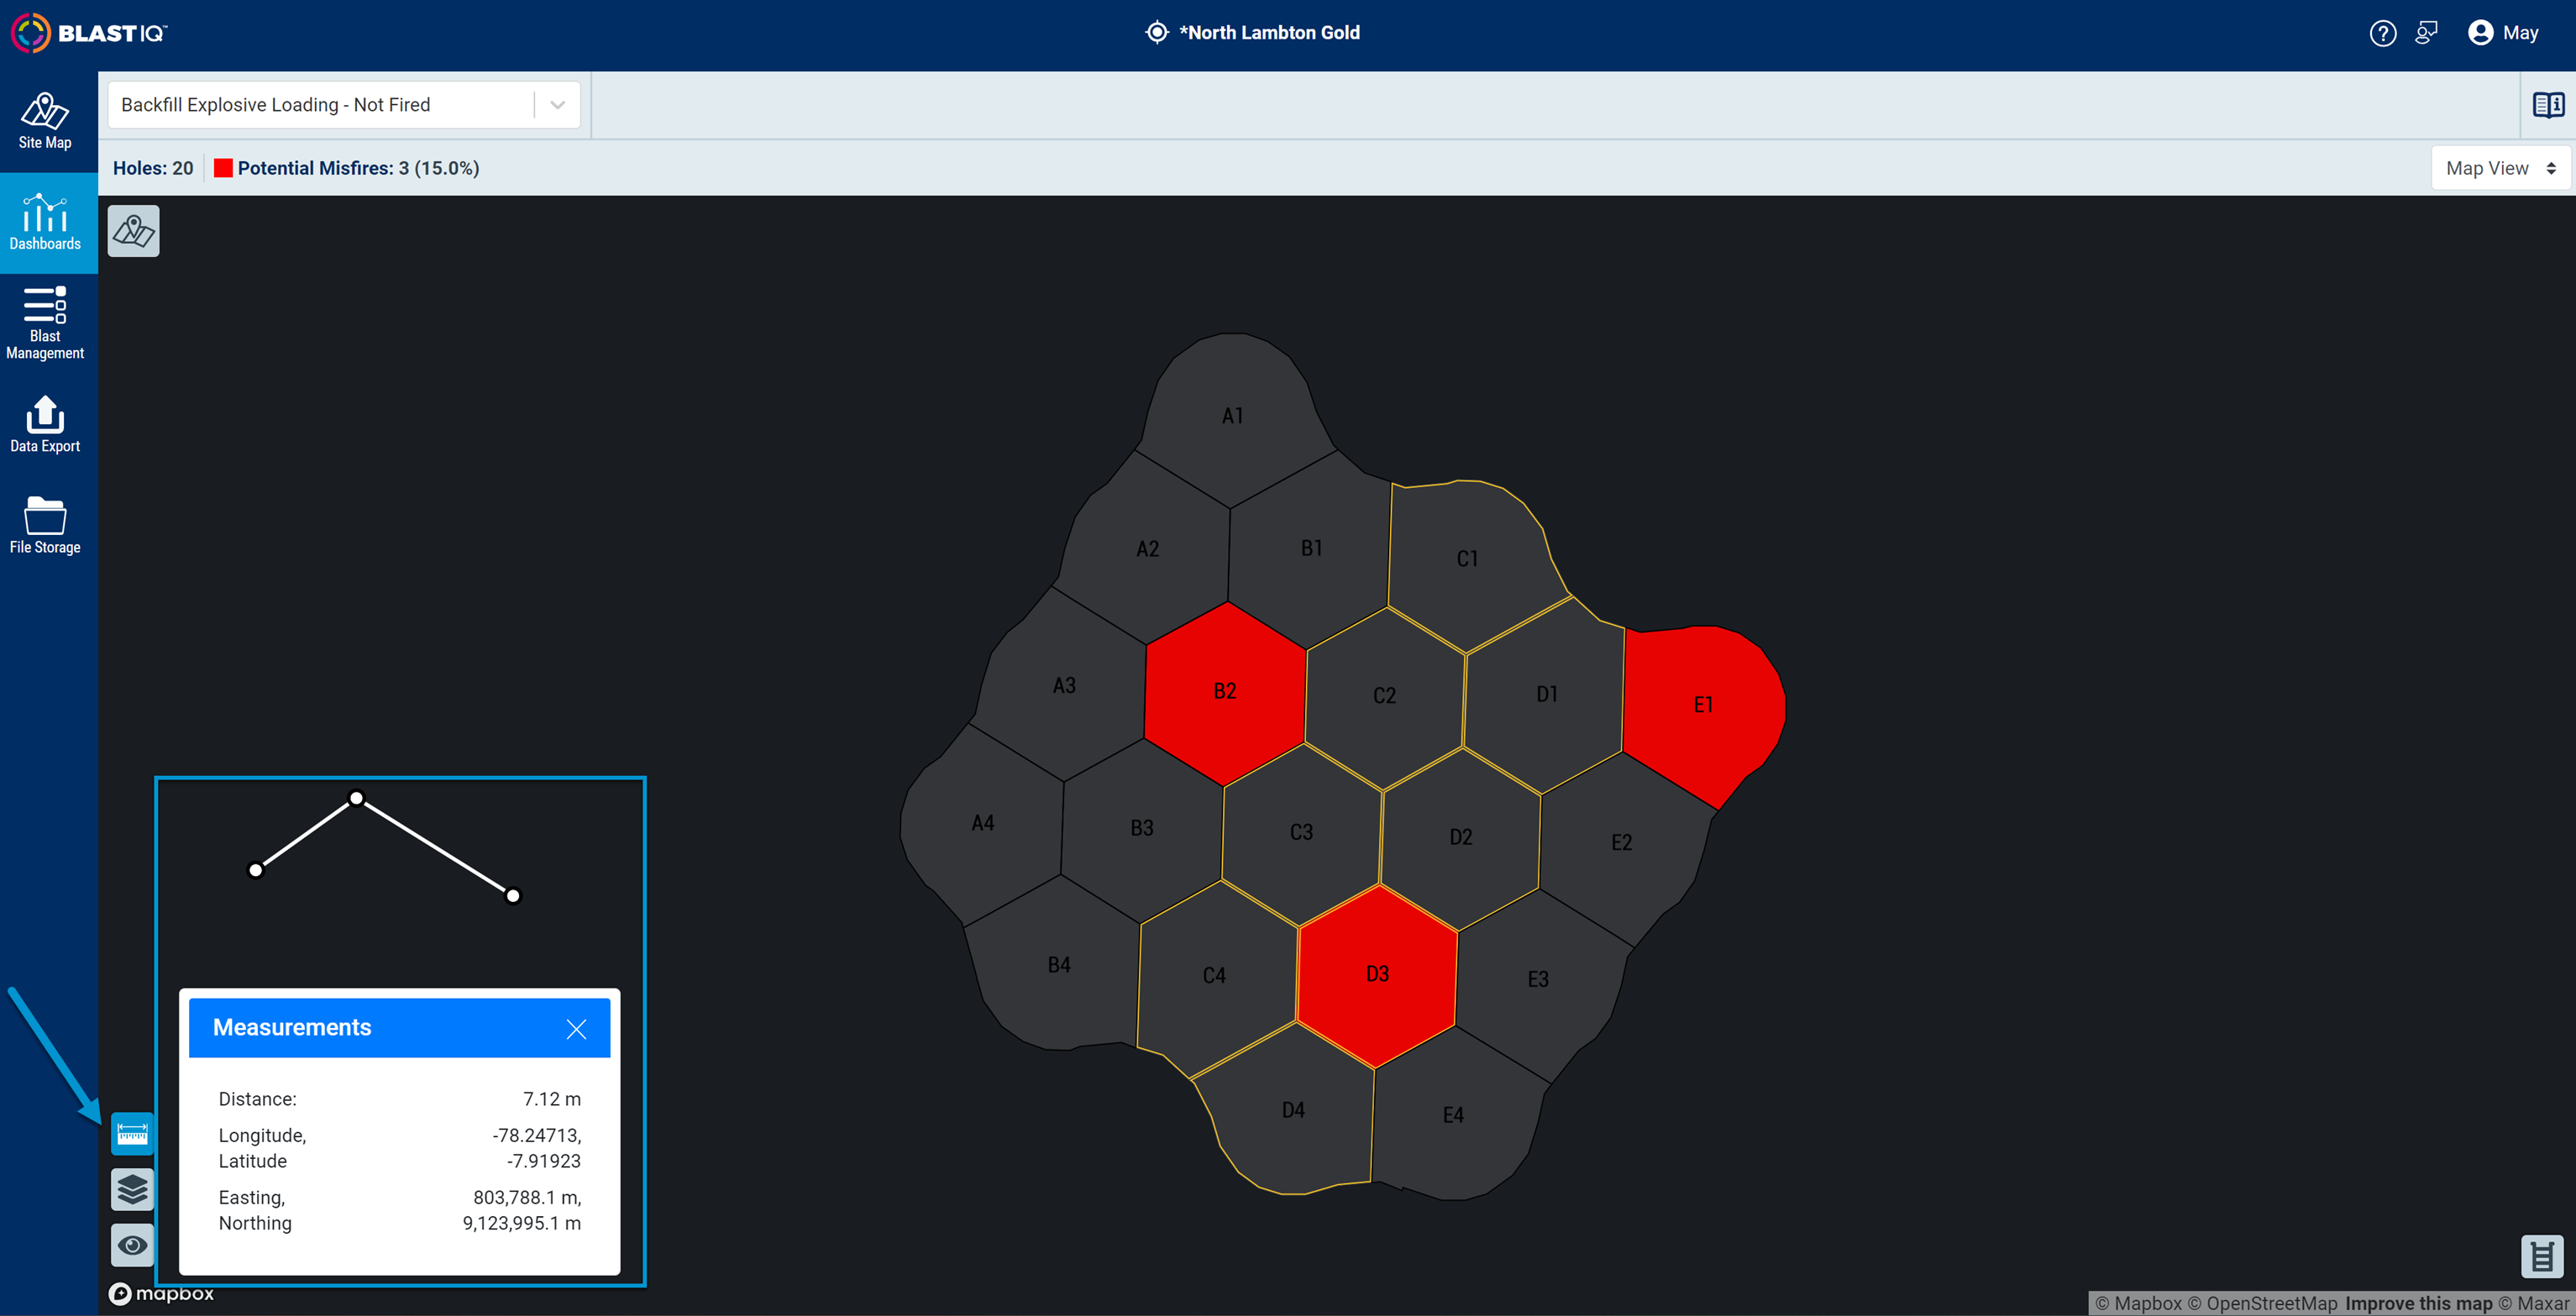Open Data Export from sidebar
This screenshot has height=1316, width=2576.
45,424
